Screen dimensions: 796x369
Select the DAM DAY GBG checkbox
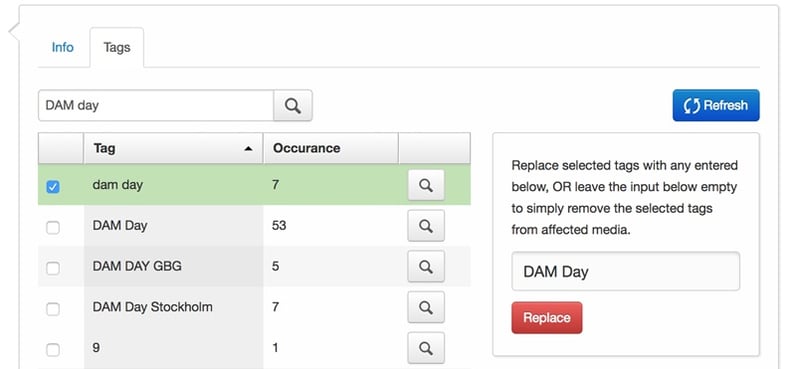point(53,268)
